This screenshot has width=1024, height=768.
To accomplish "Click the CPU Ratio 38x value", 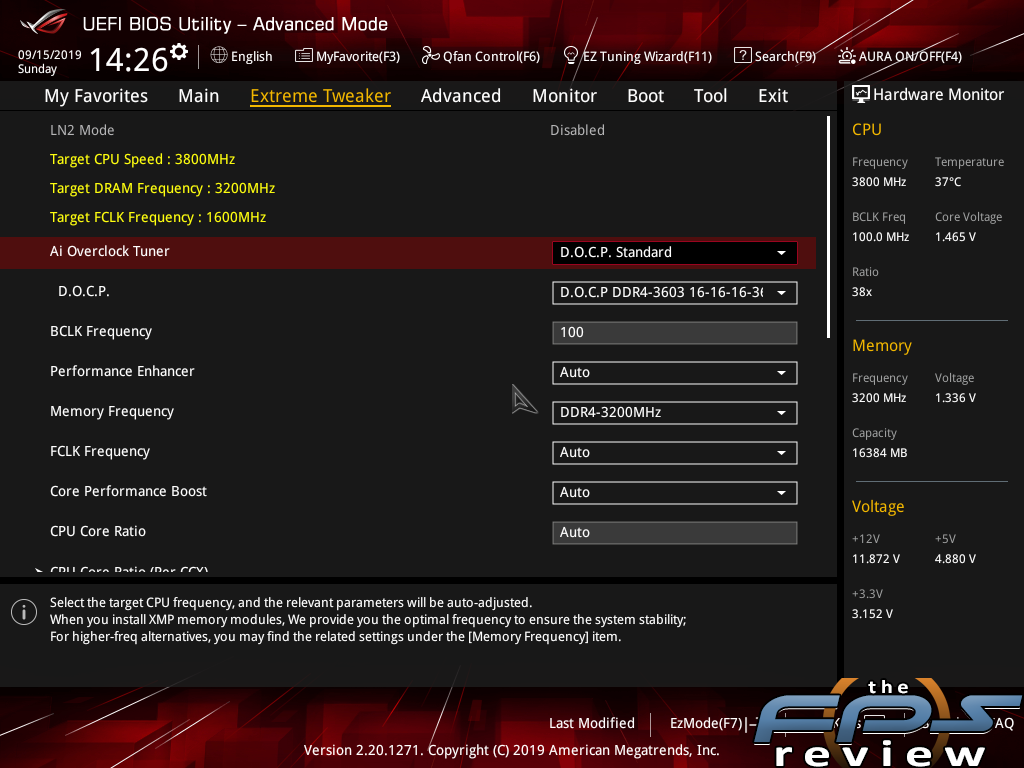I will click(861, 291).
